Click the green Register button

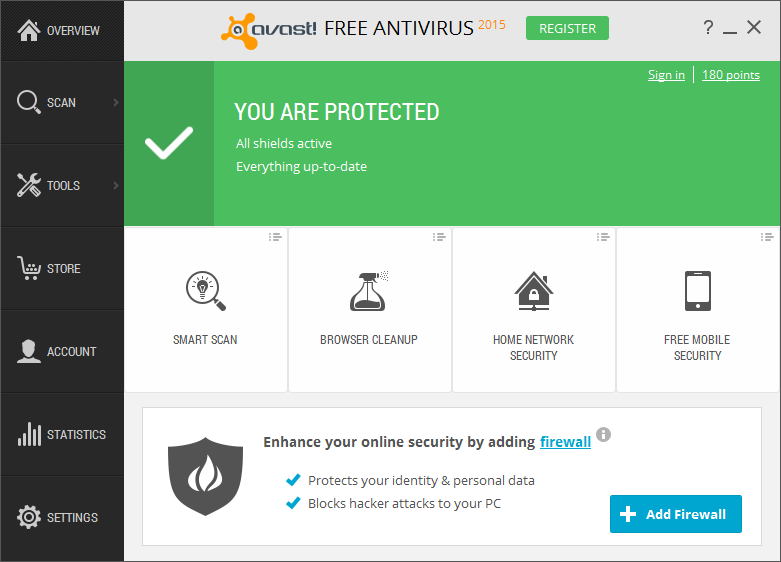(567, 28)
